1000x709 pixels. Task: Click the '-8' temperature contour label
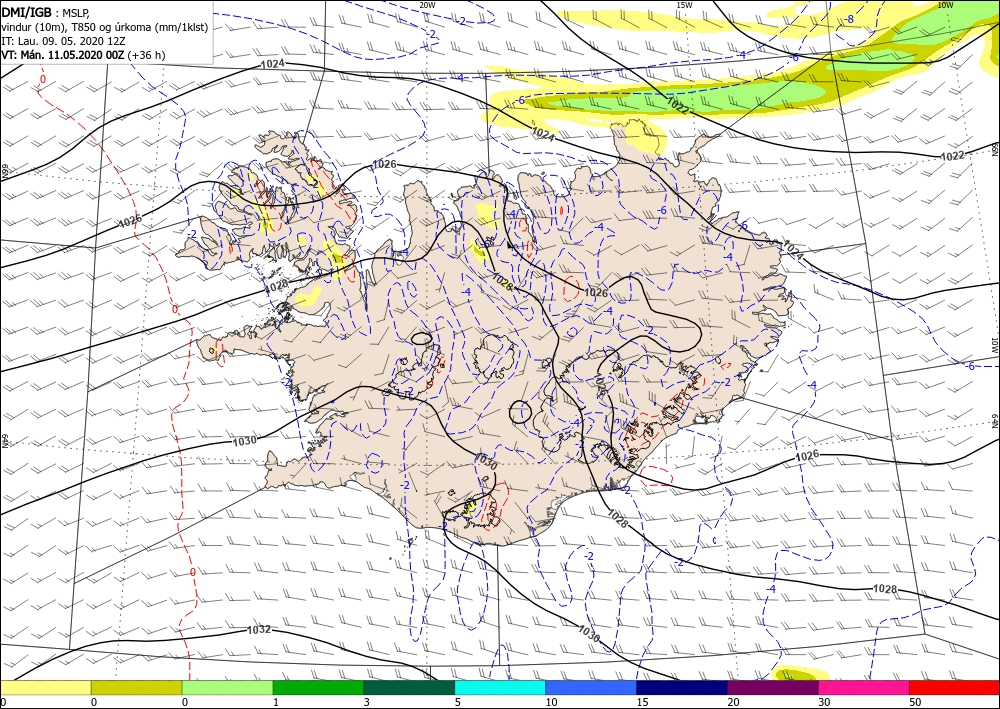point(849,19)
